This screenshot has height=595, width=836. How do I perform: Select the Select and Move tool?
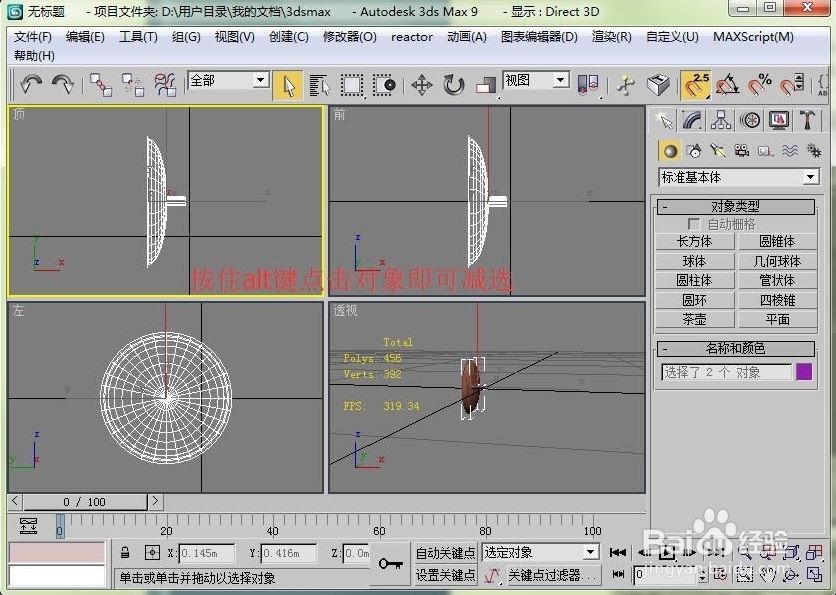(421, 85)
